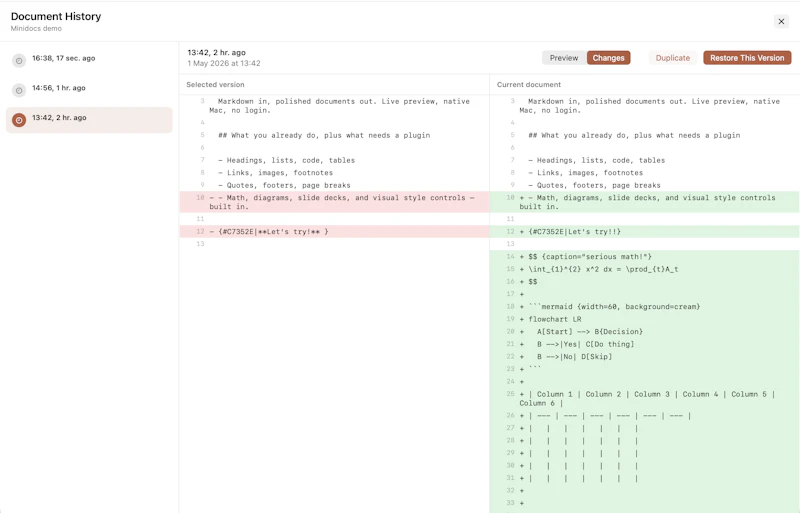Image resolution: width=800 pixels, height=513 pixels.
Task: Click added line 12 'Let's try!!' in current document
Action: tap(644, 232)
